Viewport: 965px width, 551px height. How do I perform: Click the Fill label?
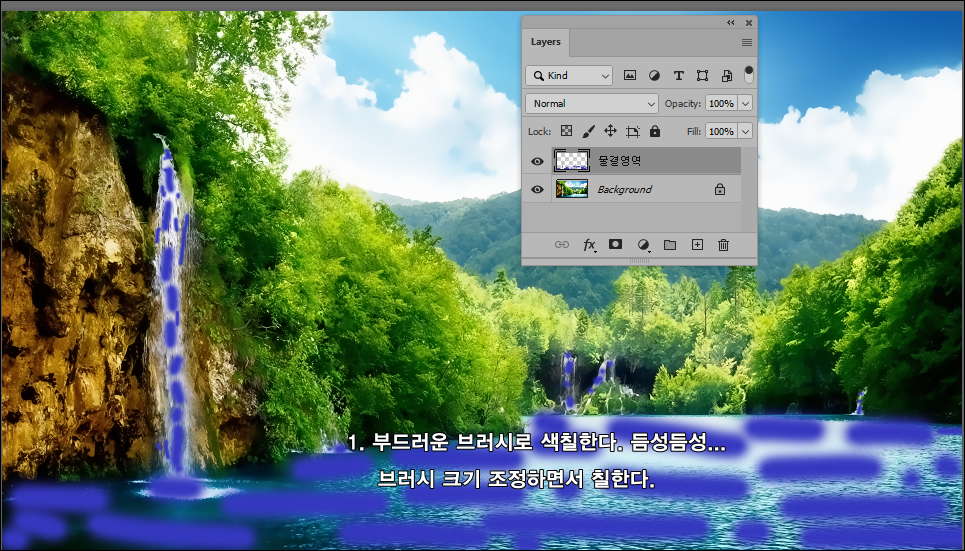(x=694, y=131)
